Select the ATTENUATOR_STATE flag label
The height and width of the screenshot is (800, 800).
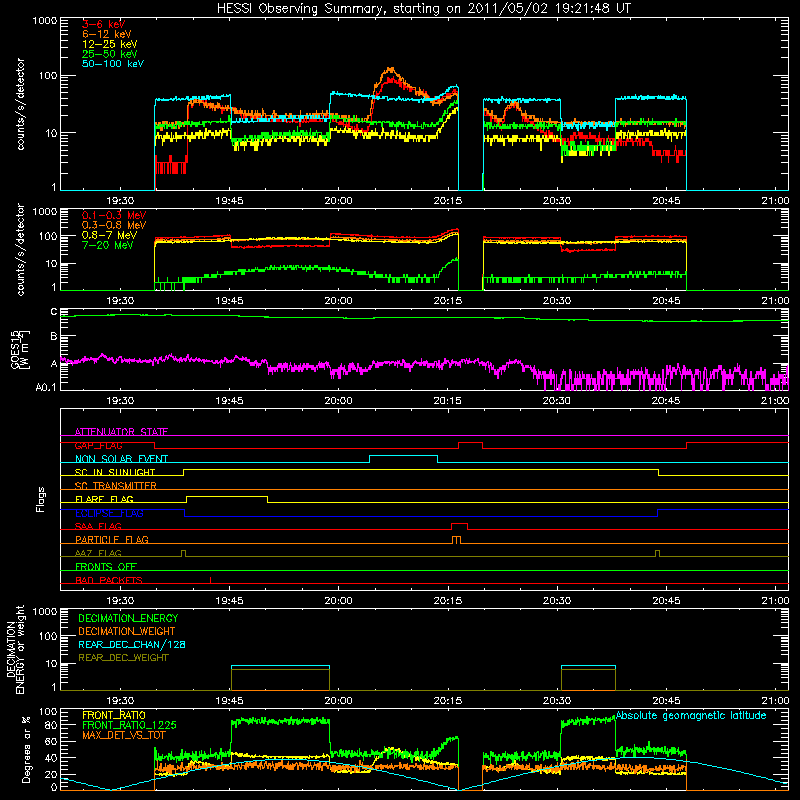click(121, 432)
